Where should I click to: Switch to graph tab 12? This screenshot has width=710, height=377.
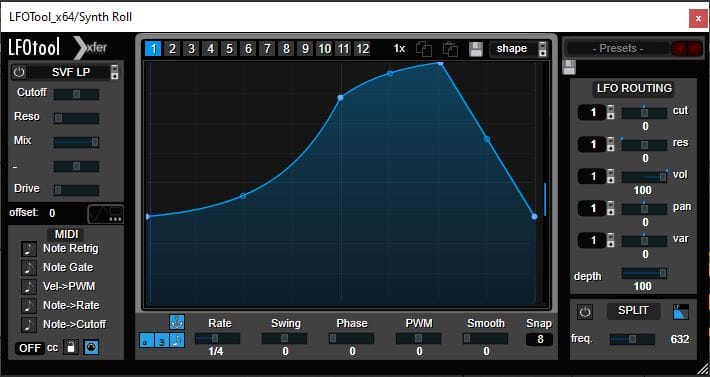tap(362, 48)
